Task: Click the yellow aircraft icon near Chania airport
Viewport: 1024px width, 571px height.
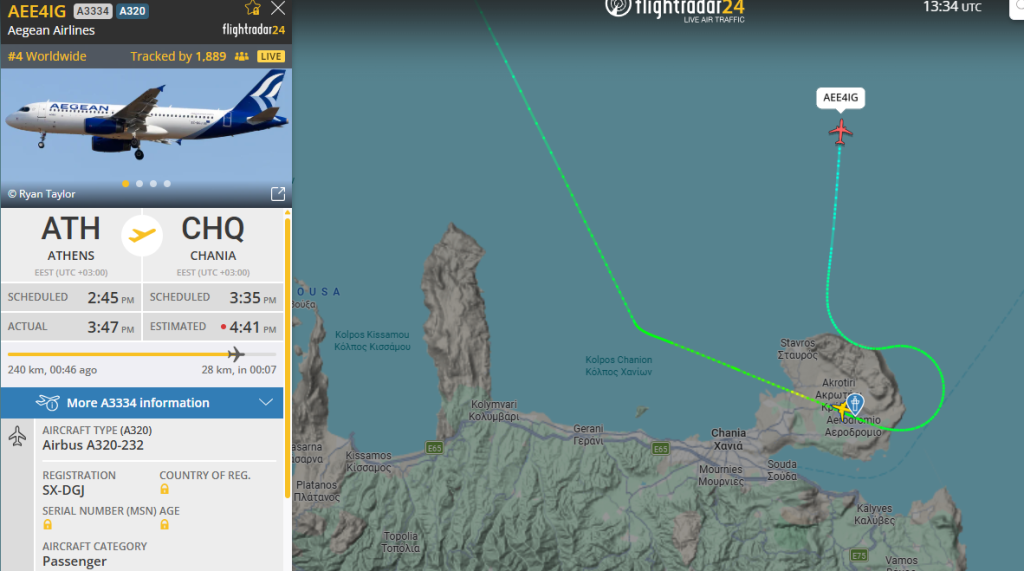Action: click(842, 410)
